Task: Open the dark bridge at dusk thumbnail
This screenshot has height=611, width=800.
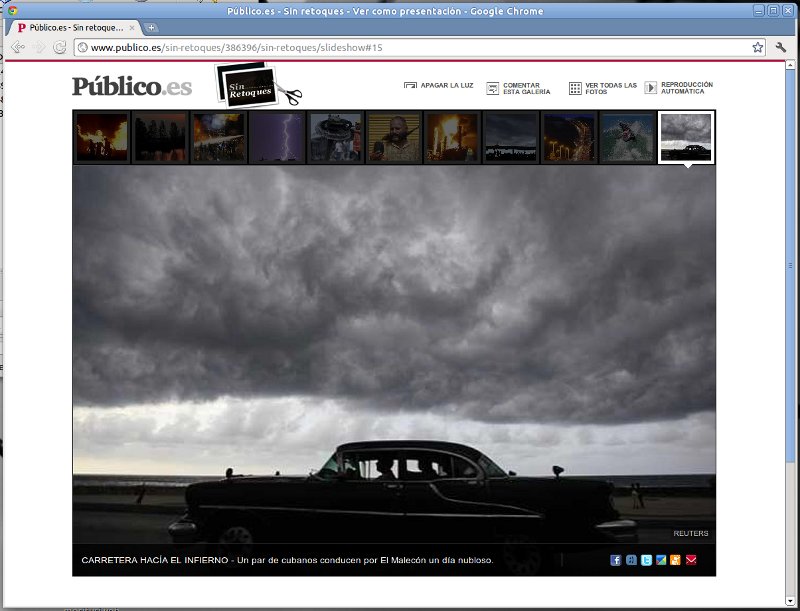Action: pyautogui.click(x=511, y=137)
